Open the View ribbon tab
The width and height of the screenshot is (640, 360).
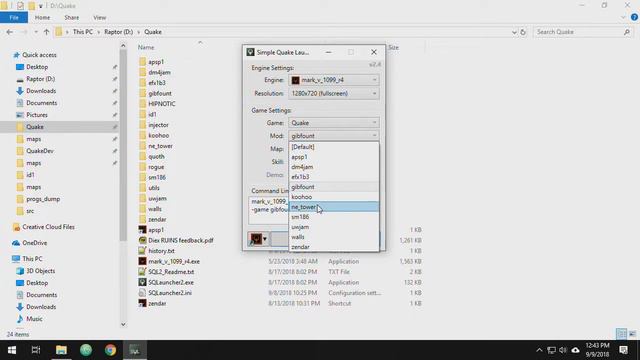[x=100, y=18]
